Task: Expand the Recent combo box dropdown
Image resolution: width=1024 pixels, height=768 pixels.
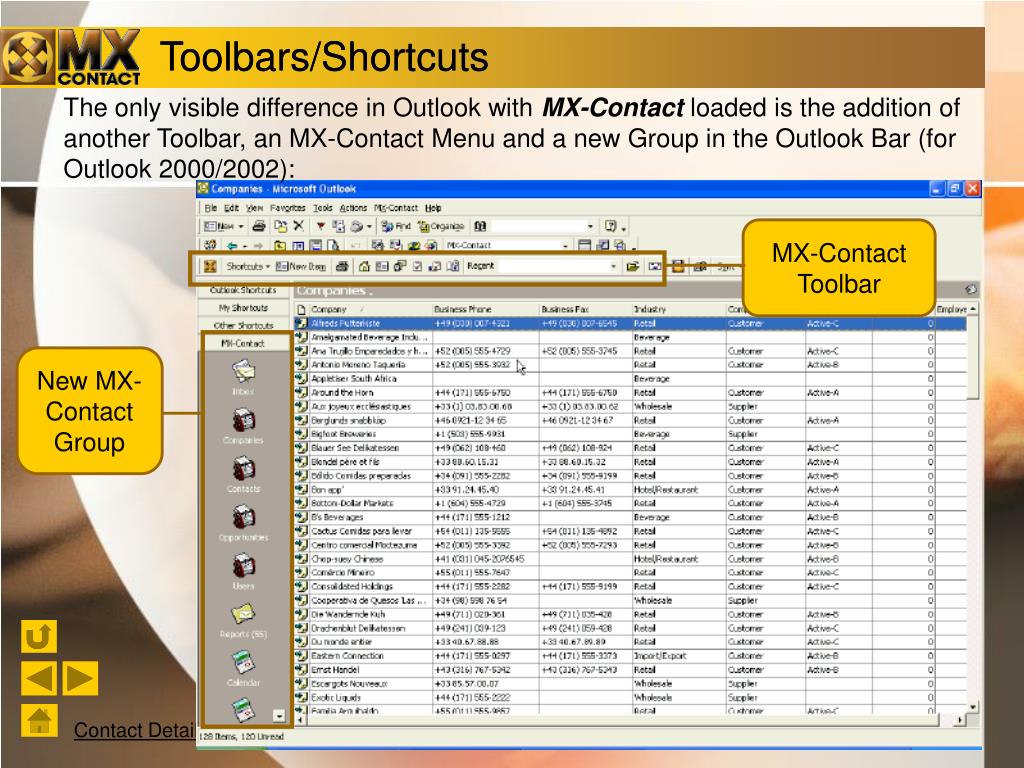Action: pos(613,266)
